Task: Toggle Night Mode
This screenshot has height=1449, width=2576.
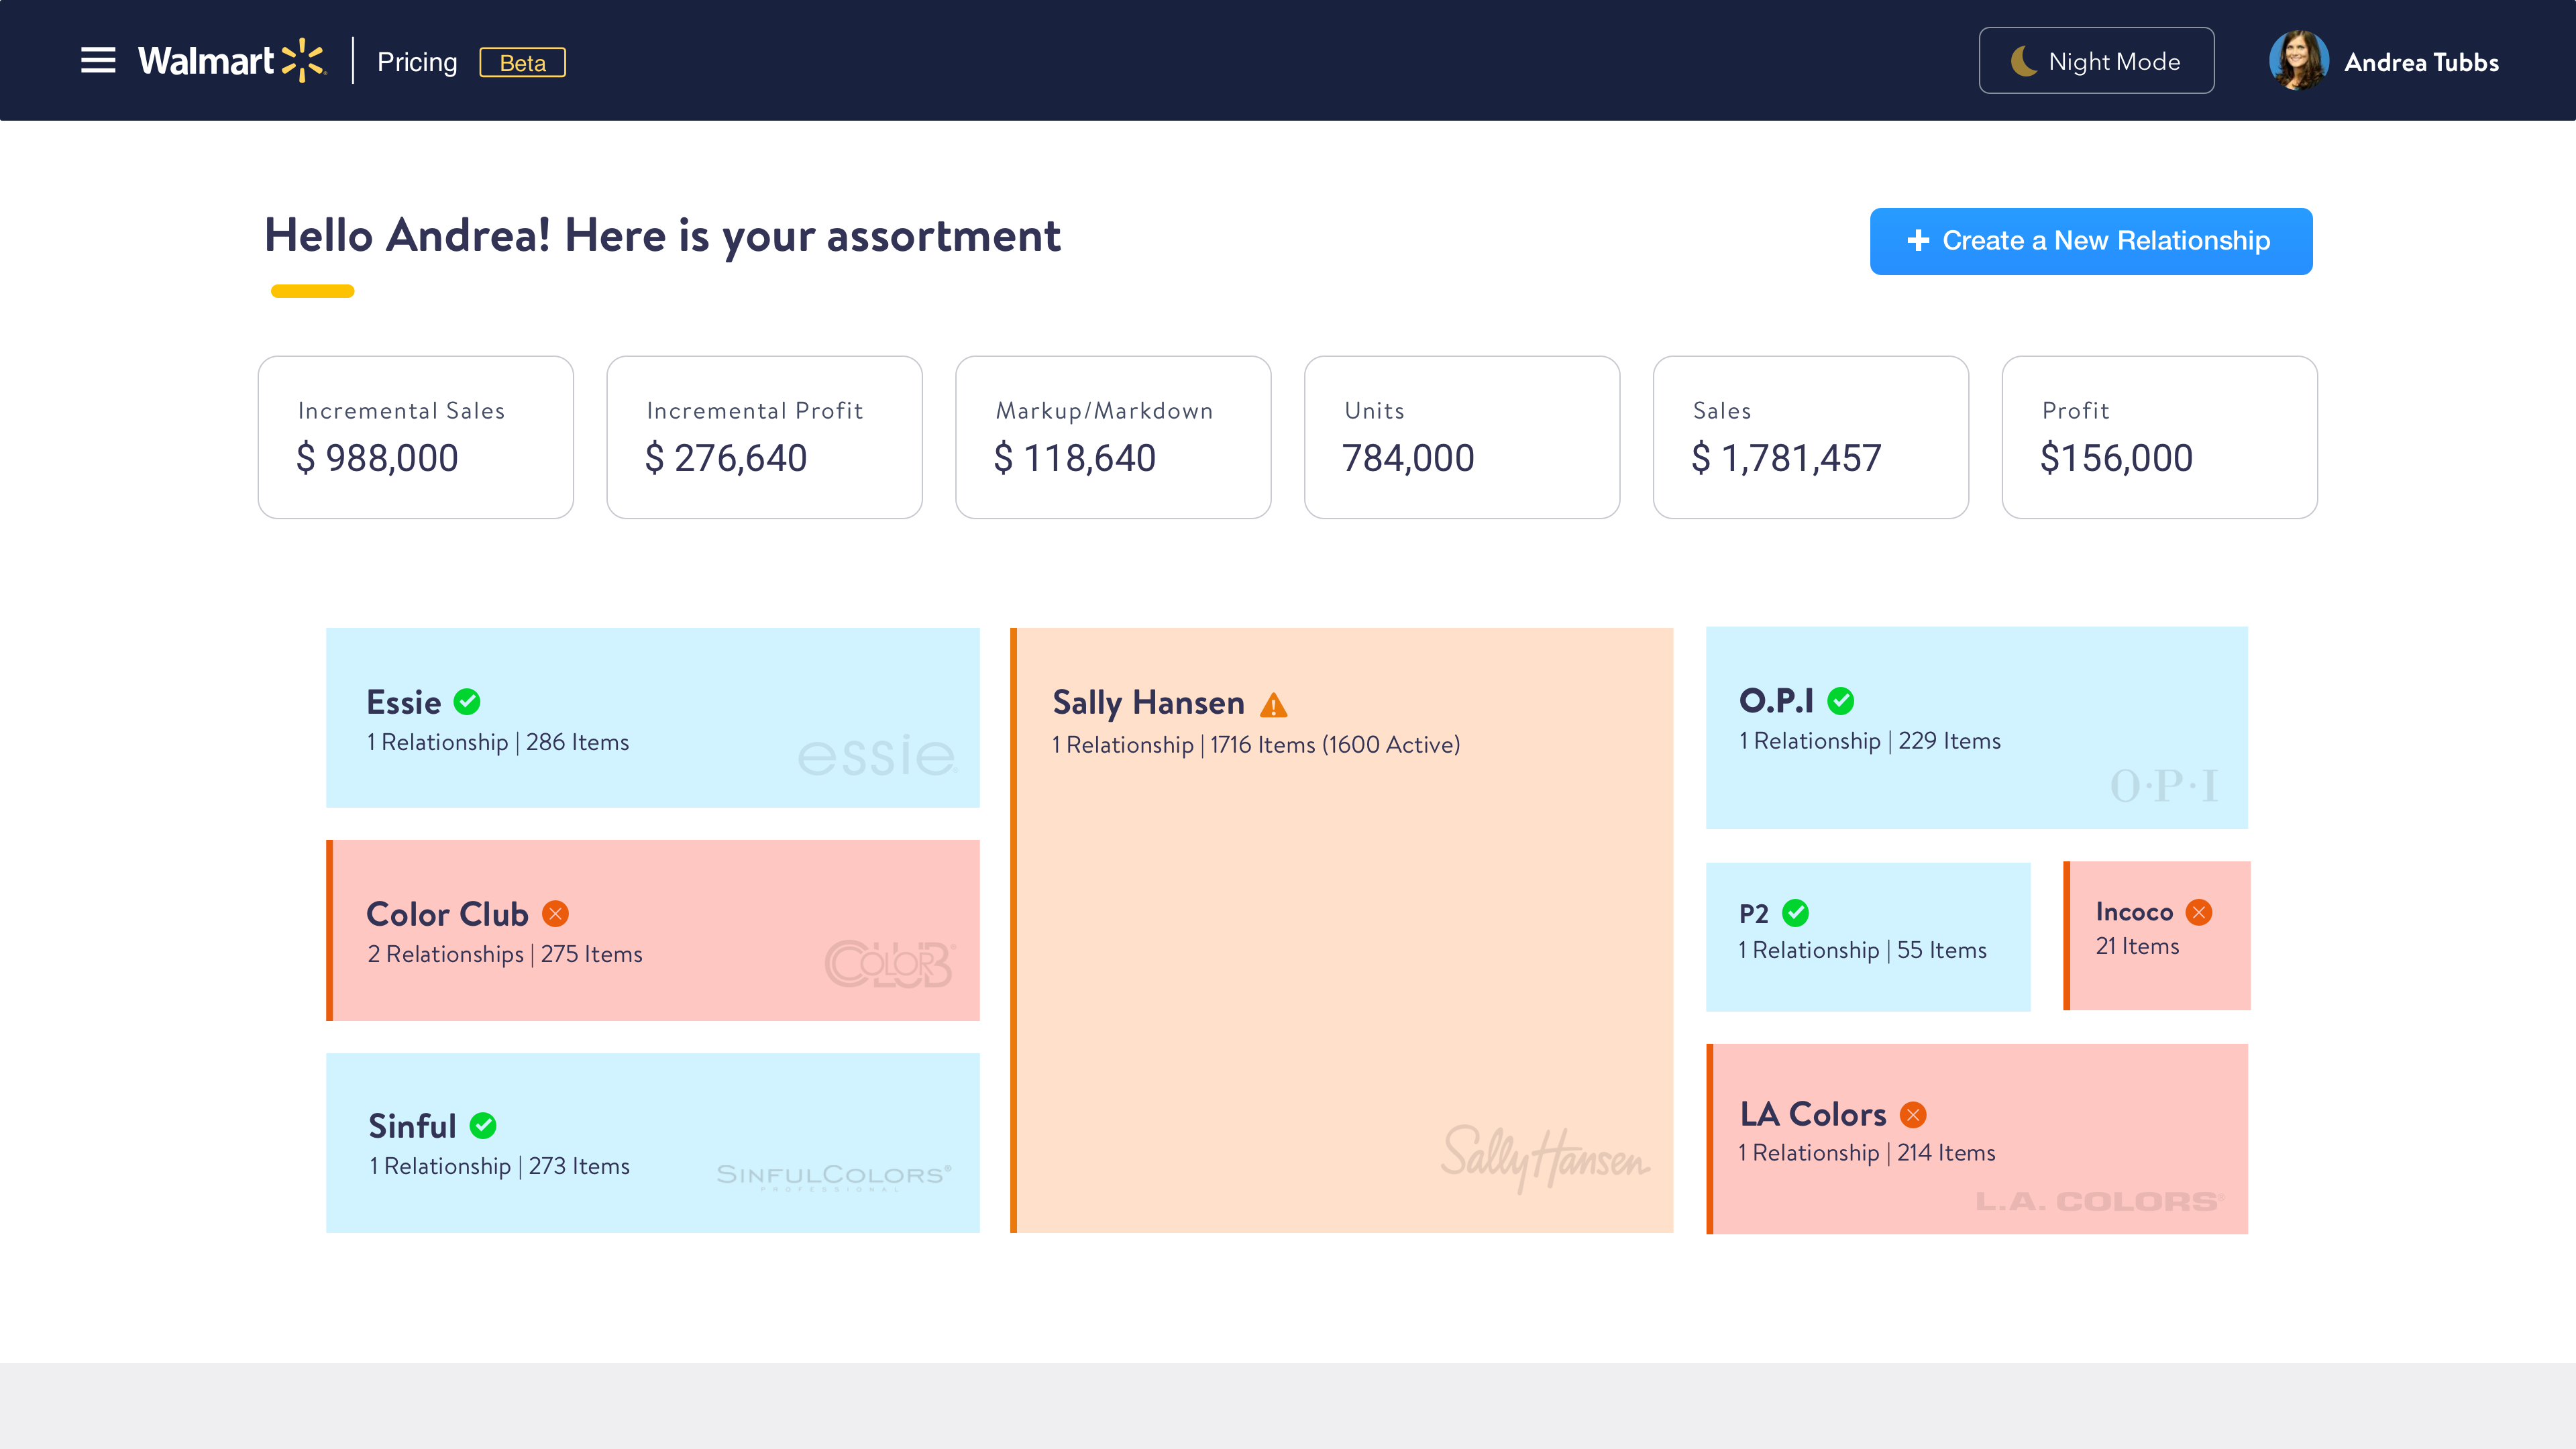Action: 2096,61
